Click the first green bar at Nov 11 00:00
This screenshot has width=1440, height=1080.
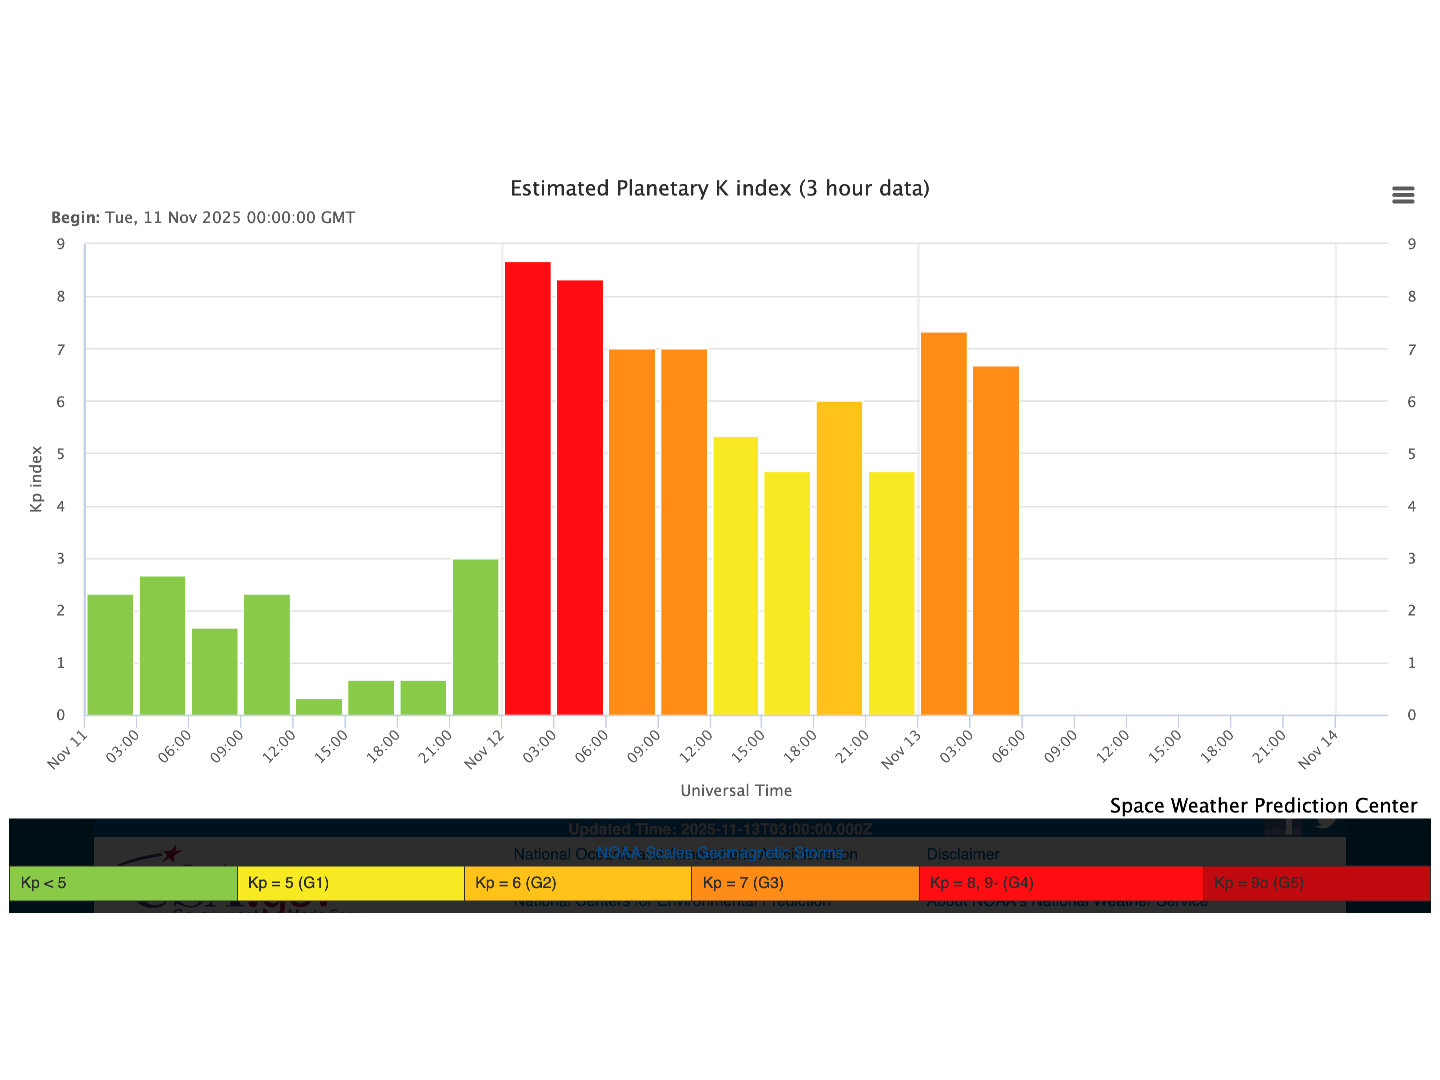click(x=110, y=655)
